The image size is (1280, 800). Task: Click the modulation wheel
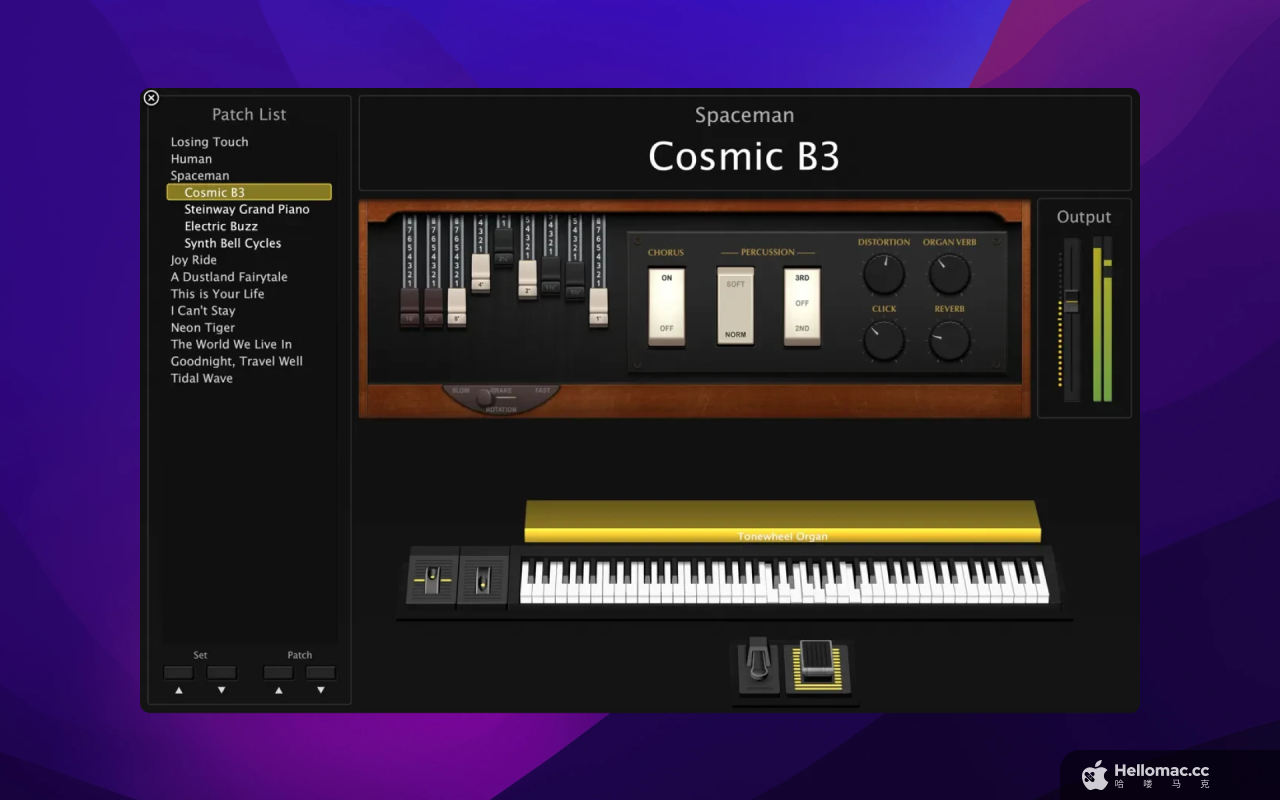pos(483,579)
